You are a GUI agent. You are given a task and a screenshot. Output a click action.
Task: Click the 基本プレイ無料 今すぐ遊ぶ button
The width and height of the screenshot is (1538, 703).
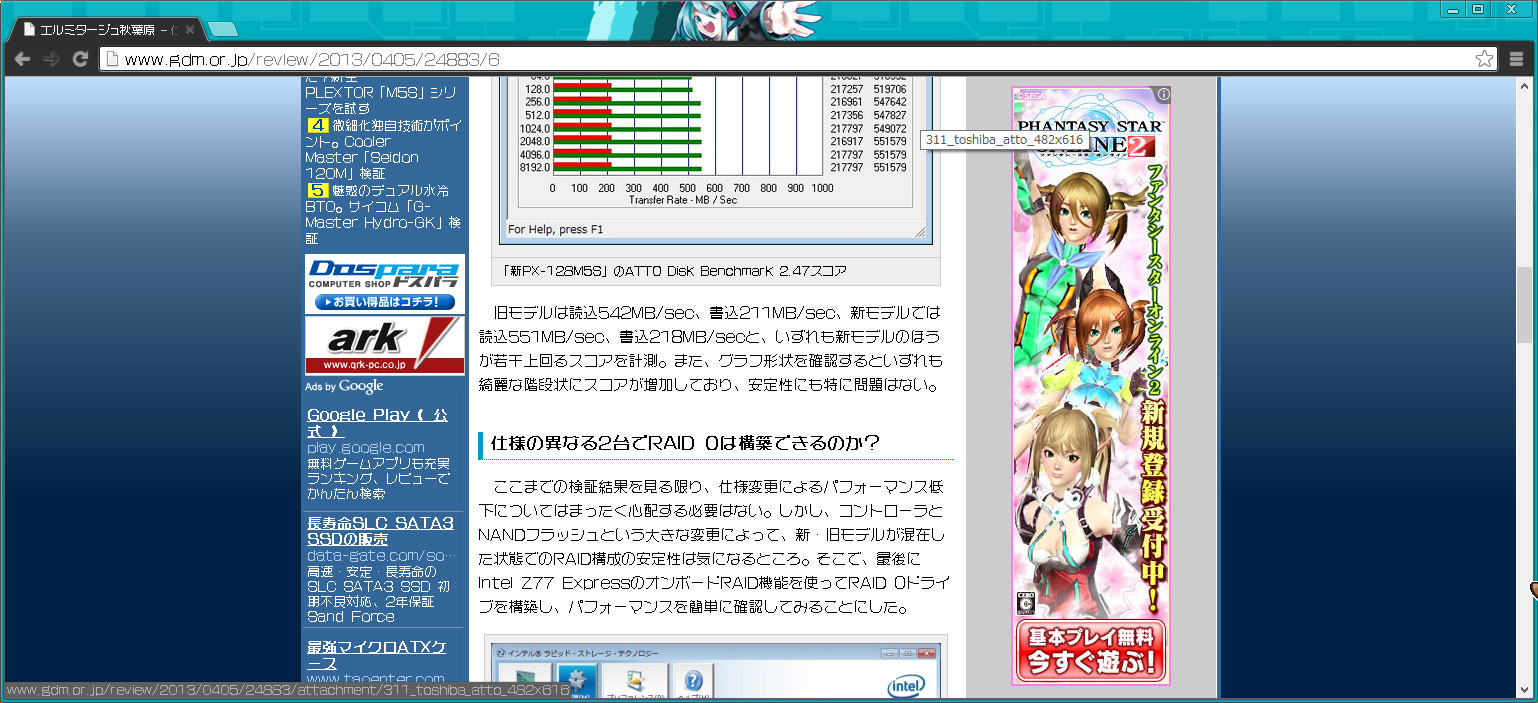(x=1090, y=651)
